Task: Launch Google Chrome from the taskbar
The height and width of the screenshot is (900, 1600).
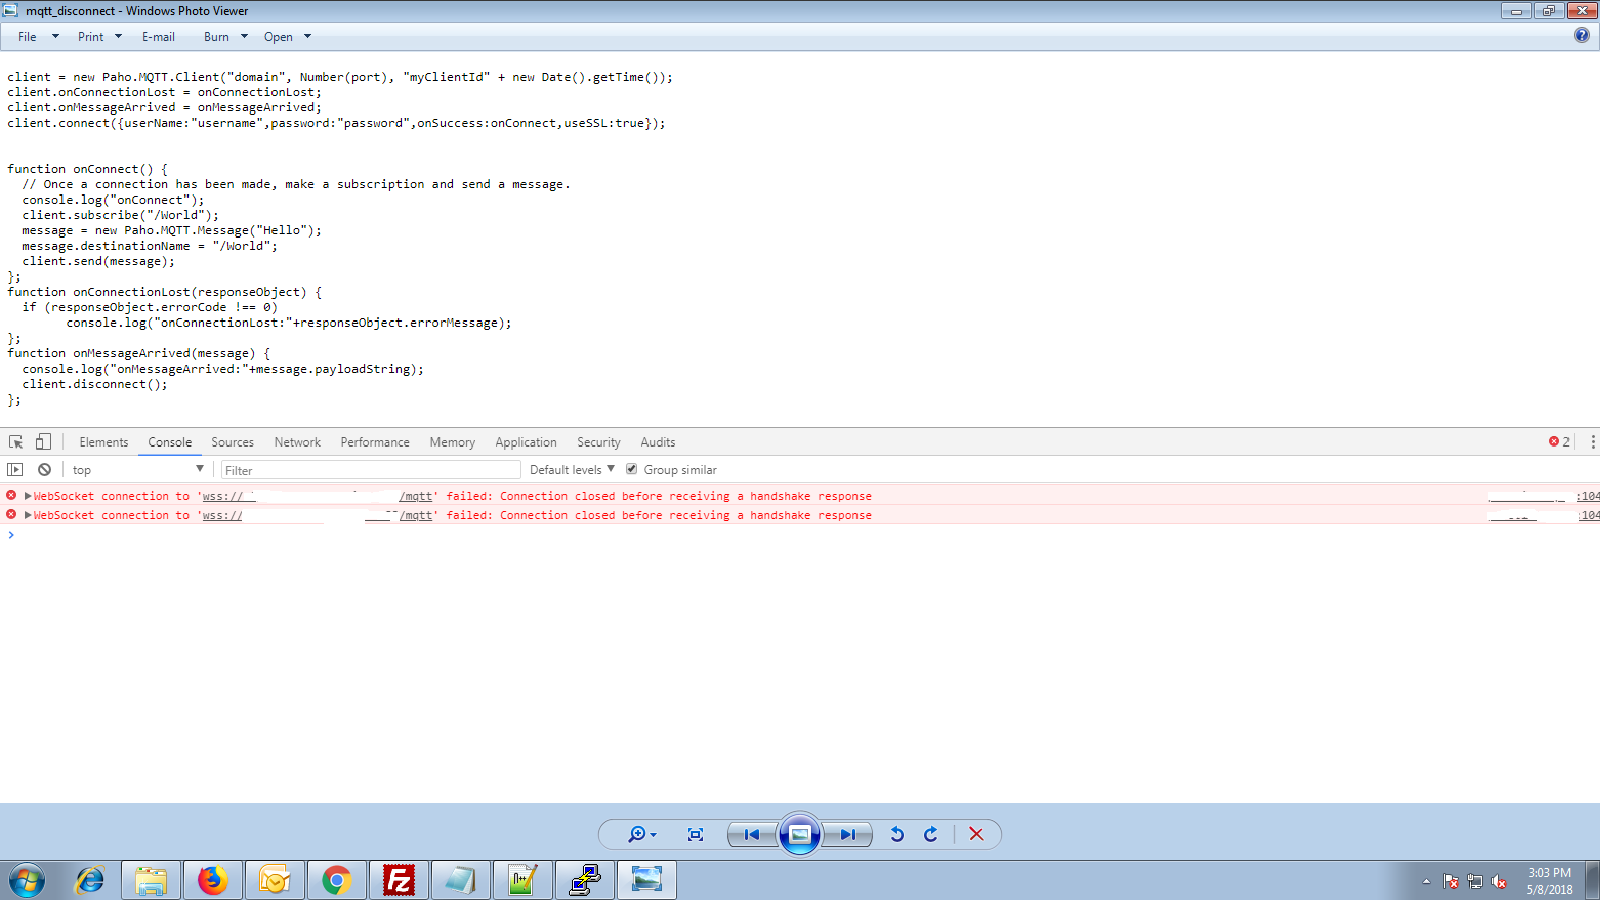Action: 337,880
